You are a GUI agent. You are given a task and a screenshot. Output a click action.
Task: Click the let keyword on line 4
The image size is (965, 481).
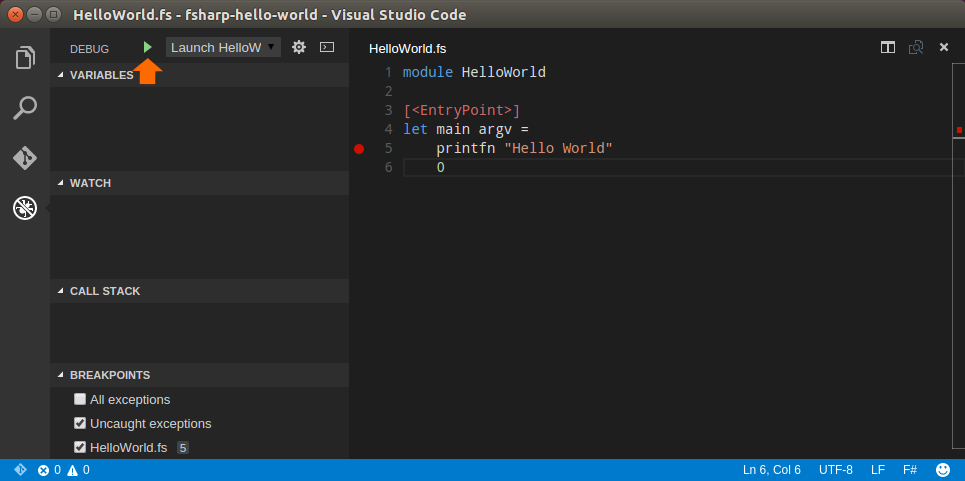pos(415,130)
